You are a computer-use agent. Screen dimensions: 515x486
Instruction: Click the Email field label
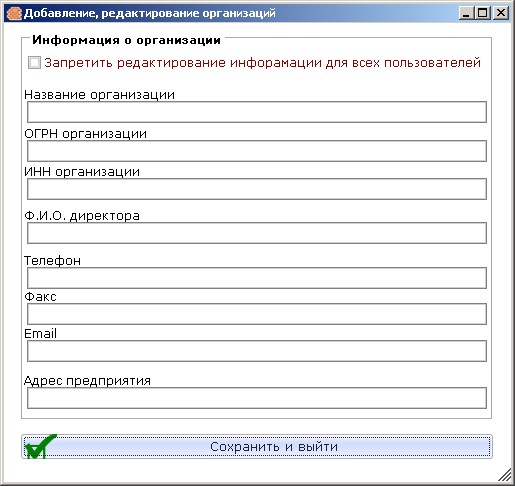[x=40, y=334]
